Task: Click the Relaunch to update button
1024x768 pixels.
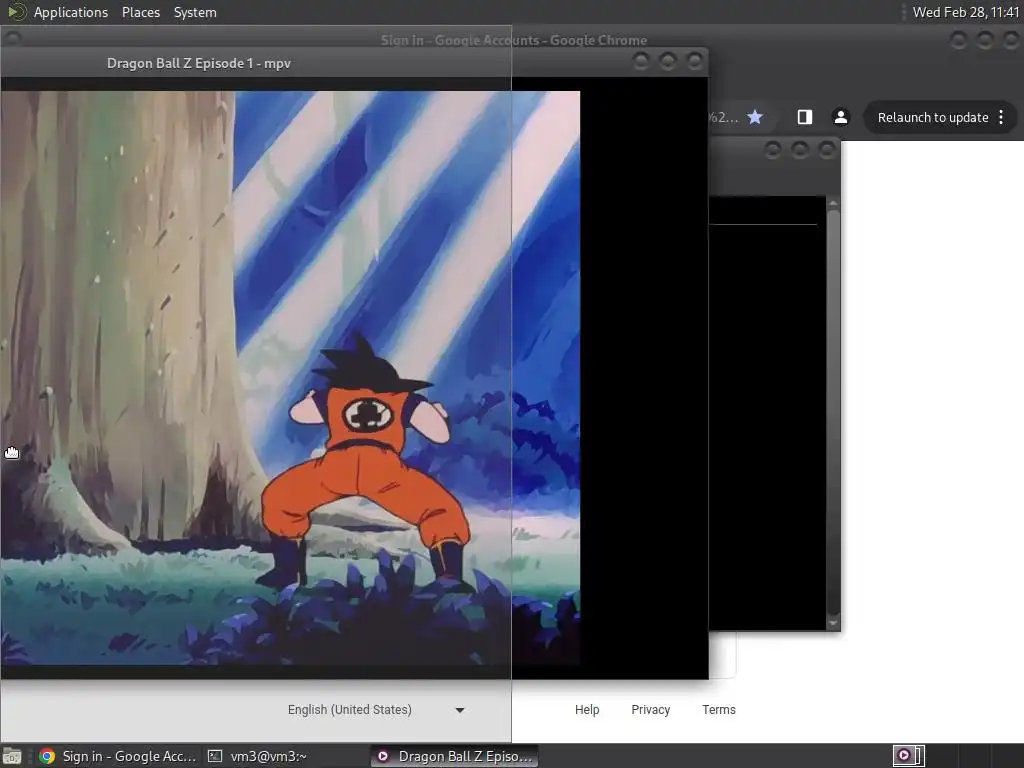Action: click(933, 118)
